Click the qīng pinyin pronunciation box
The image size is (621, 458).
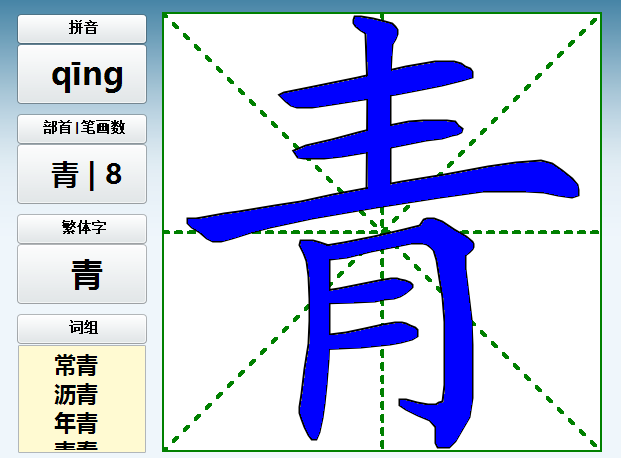[82, 74]
